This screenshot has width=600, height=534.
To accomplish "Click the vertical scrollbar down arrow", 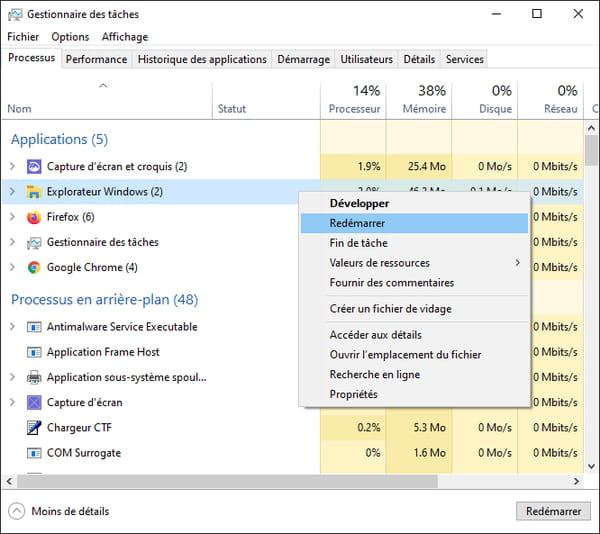I will 591,466.
